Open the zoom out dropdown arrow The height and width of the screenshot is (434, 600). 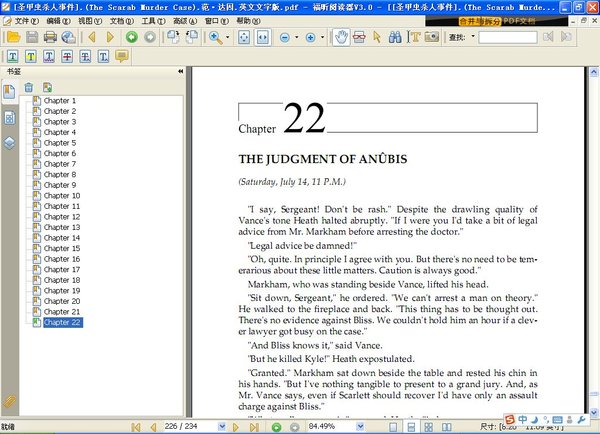297,37
